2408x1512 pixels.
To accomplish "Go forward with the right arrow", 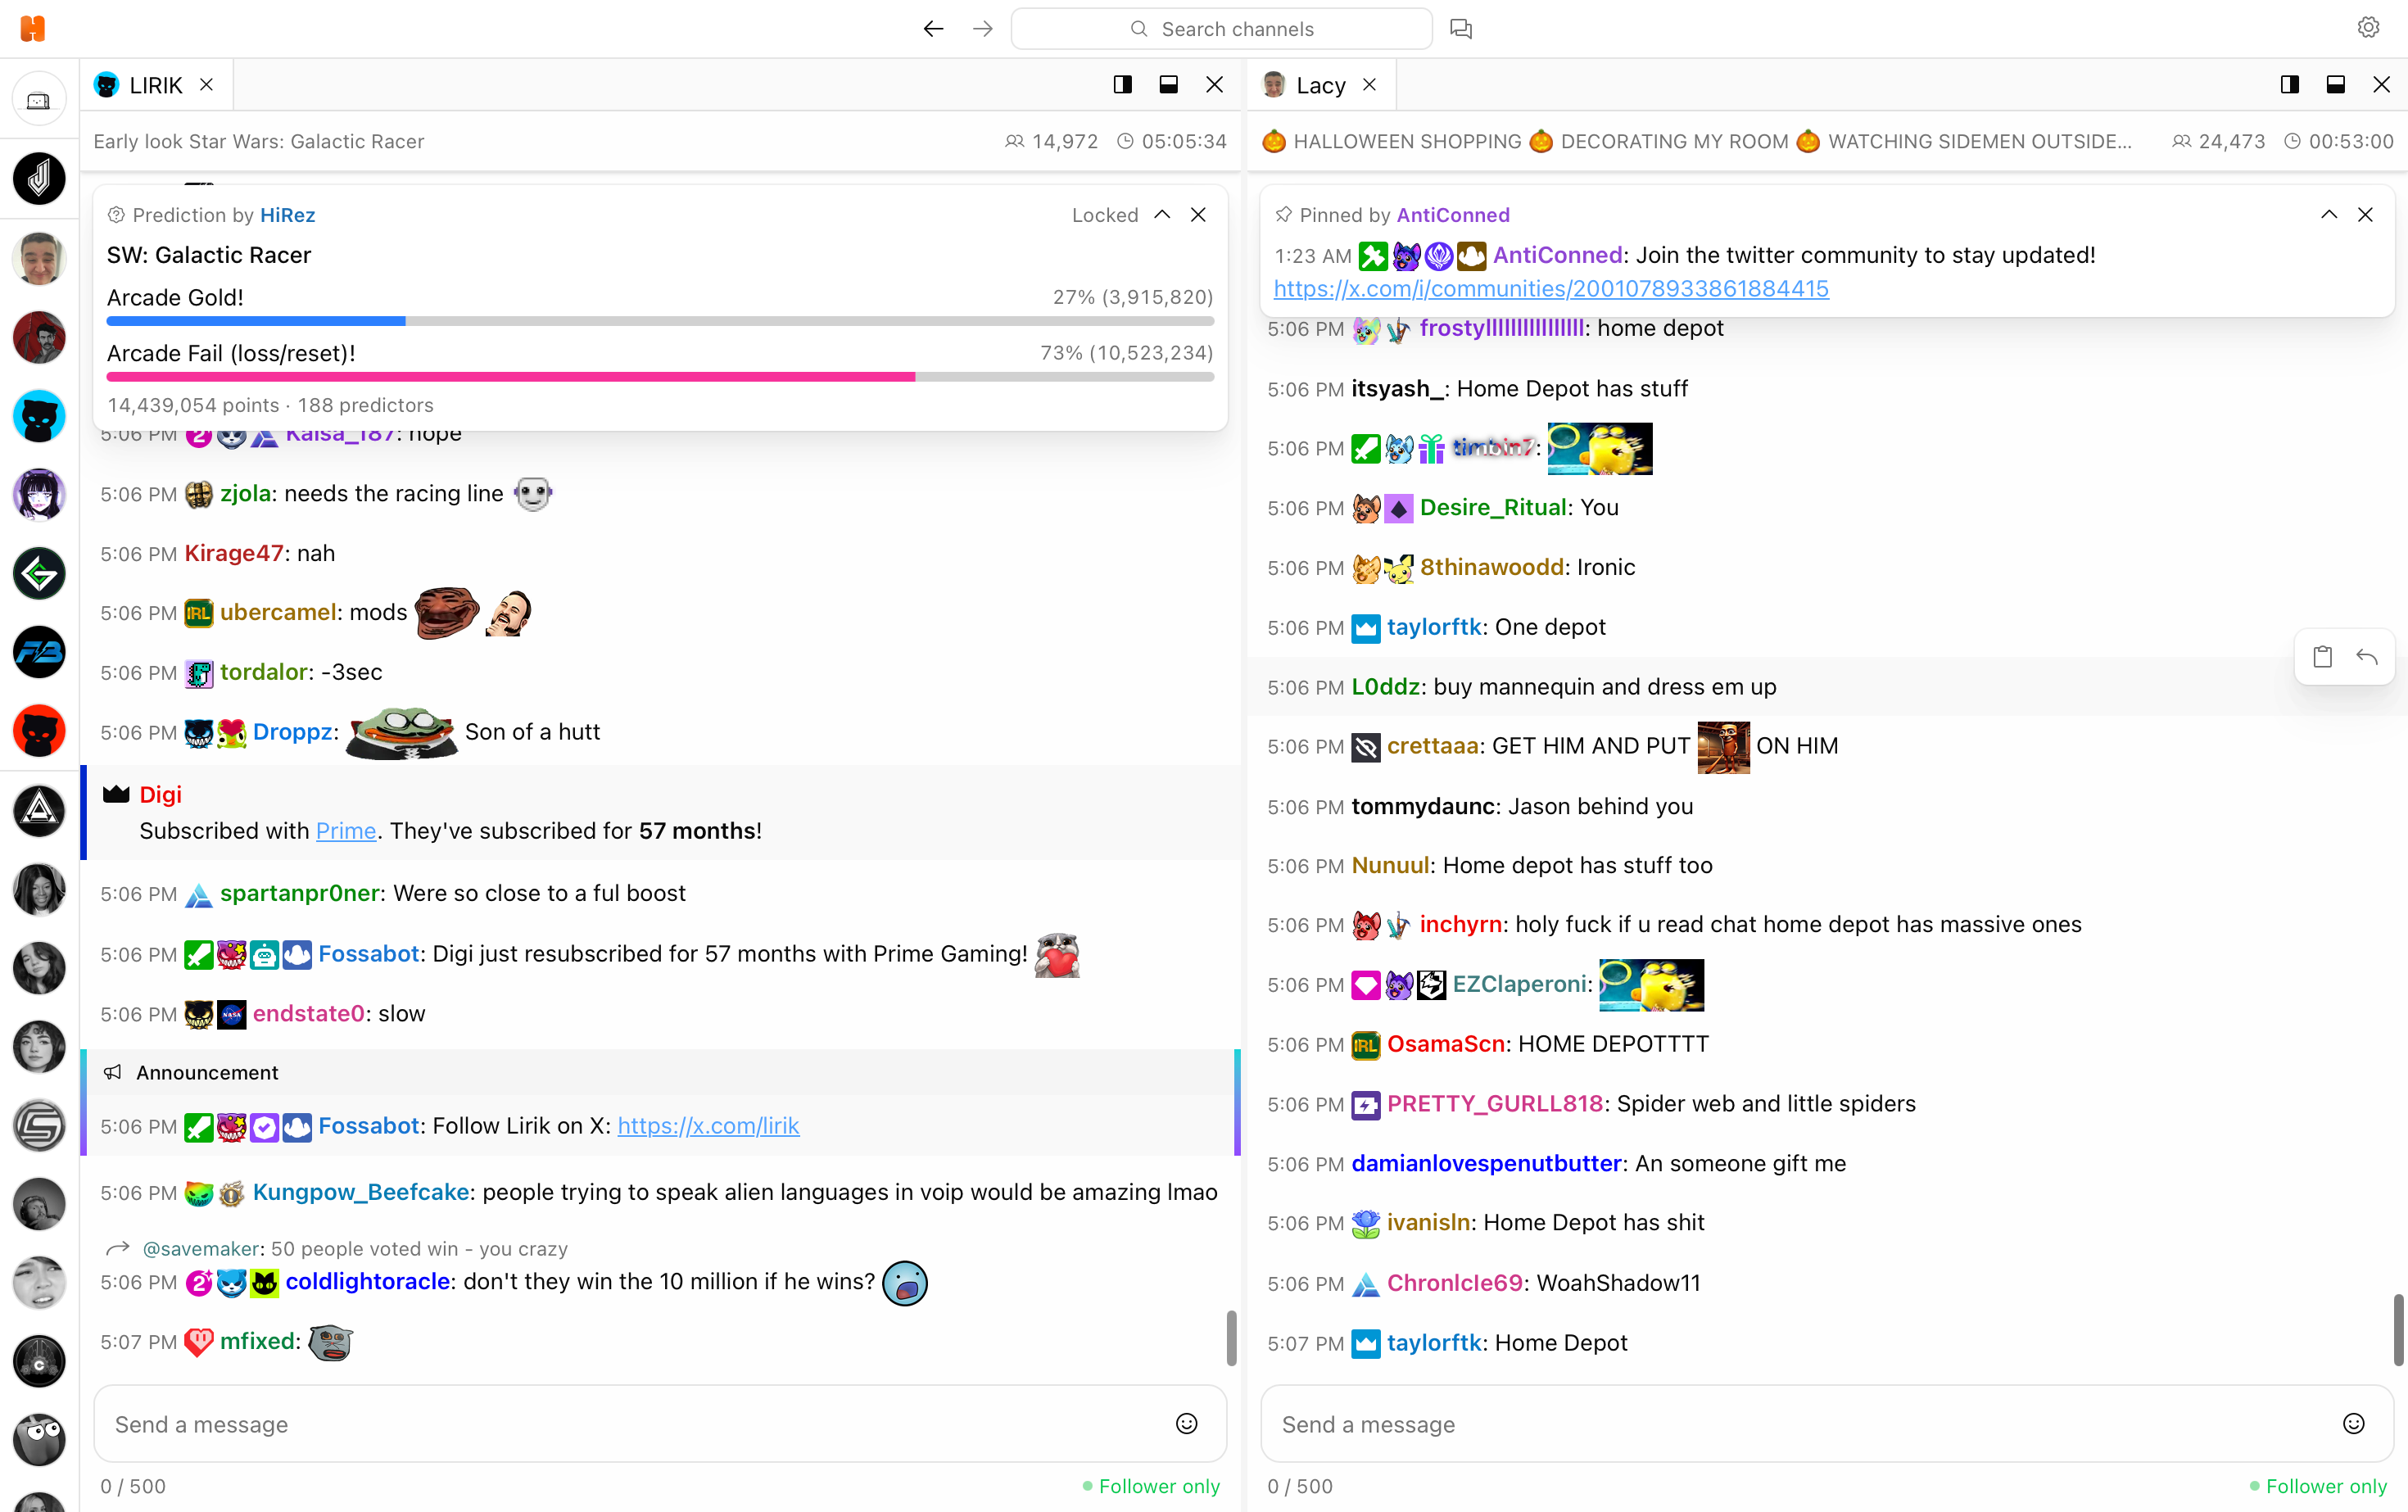I will pyautogui.click(x=983, y=29).
